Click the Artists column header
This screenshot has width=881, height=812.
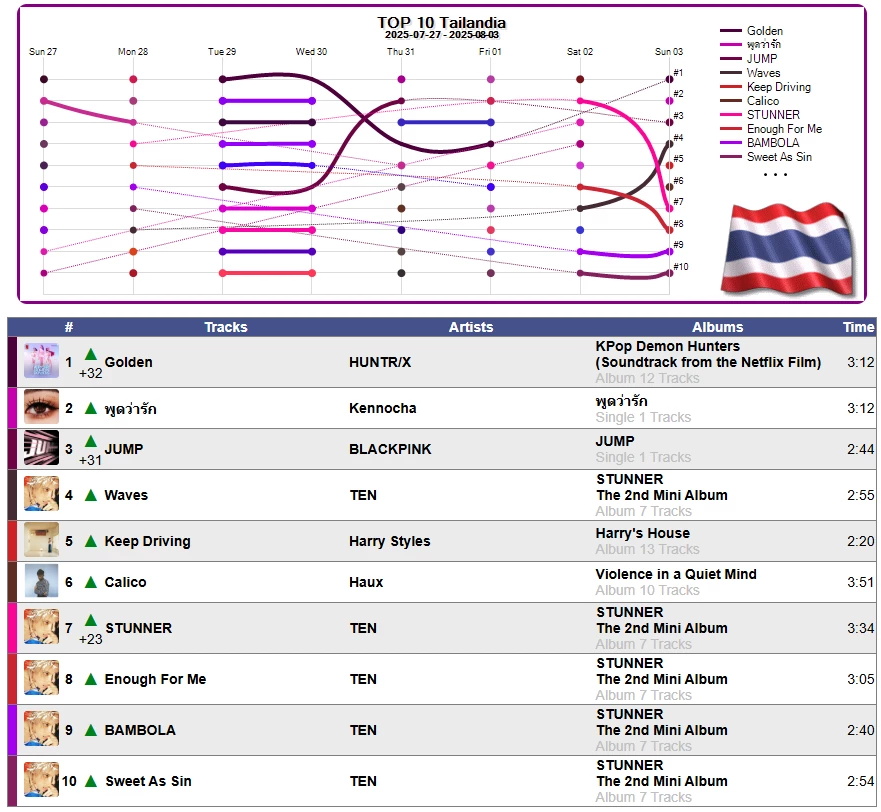[x=471, y=327]
